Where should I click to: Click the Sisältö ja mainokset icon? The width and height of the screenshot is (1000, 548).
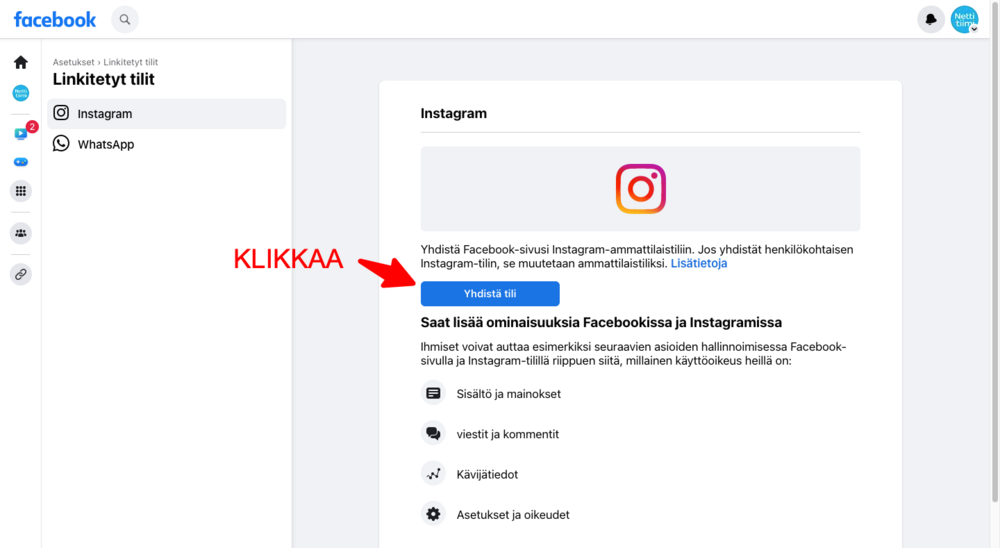point(433,393)
